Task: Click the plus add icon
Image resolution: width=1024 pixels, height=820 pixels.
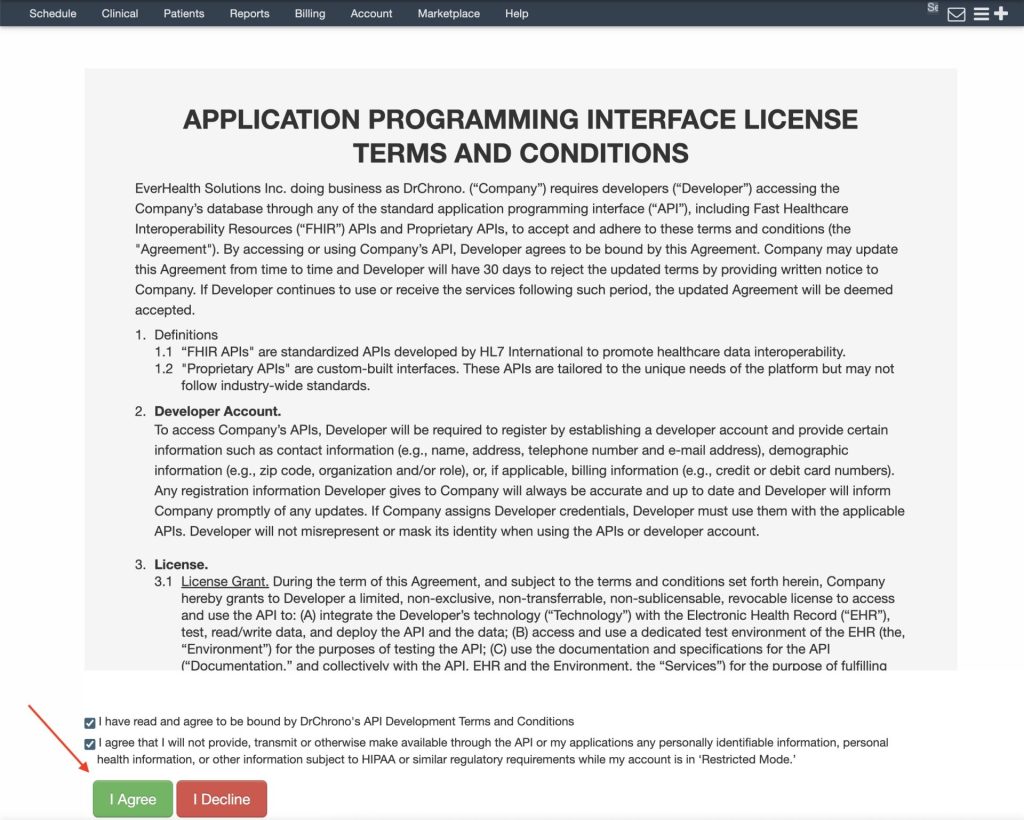Action: click(1000, 13)
